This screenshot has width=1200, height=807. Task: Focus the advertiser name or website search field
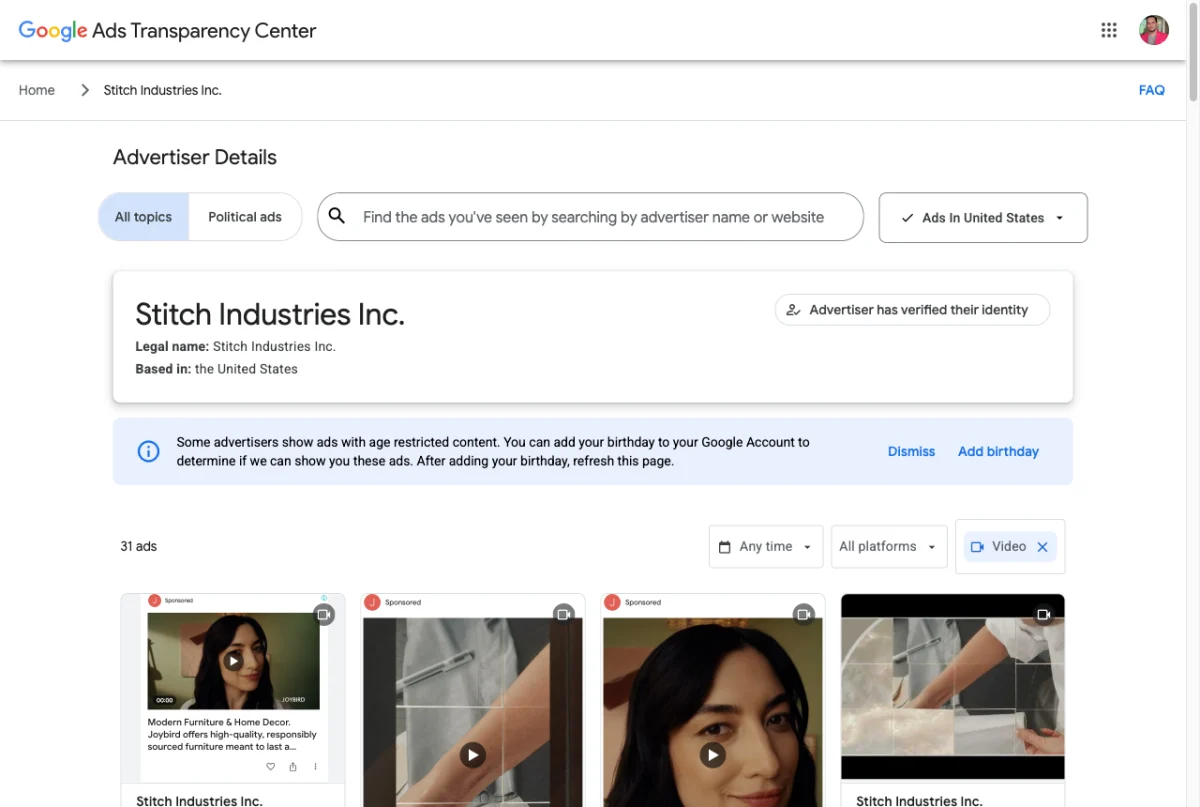590,217
